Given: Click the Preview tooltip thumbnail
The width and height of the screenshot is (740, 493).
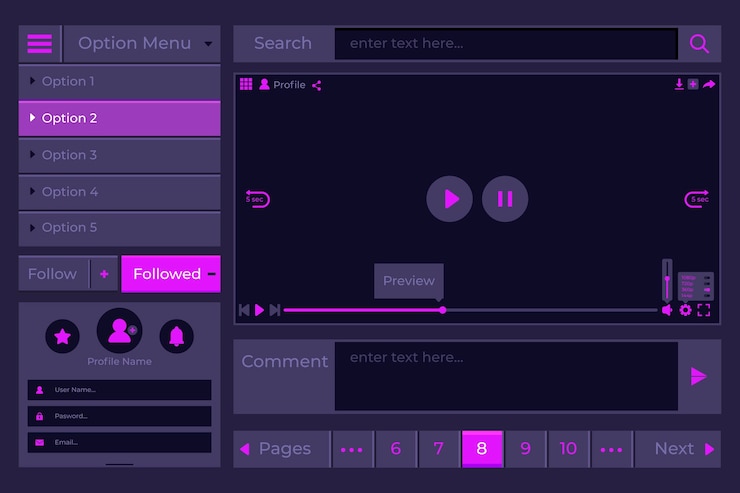Looking at the screenshot, I should [x=409, y=281].
